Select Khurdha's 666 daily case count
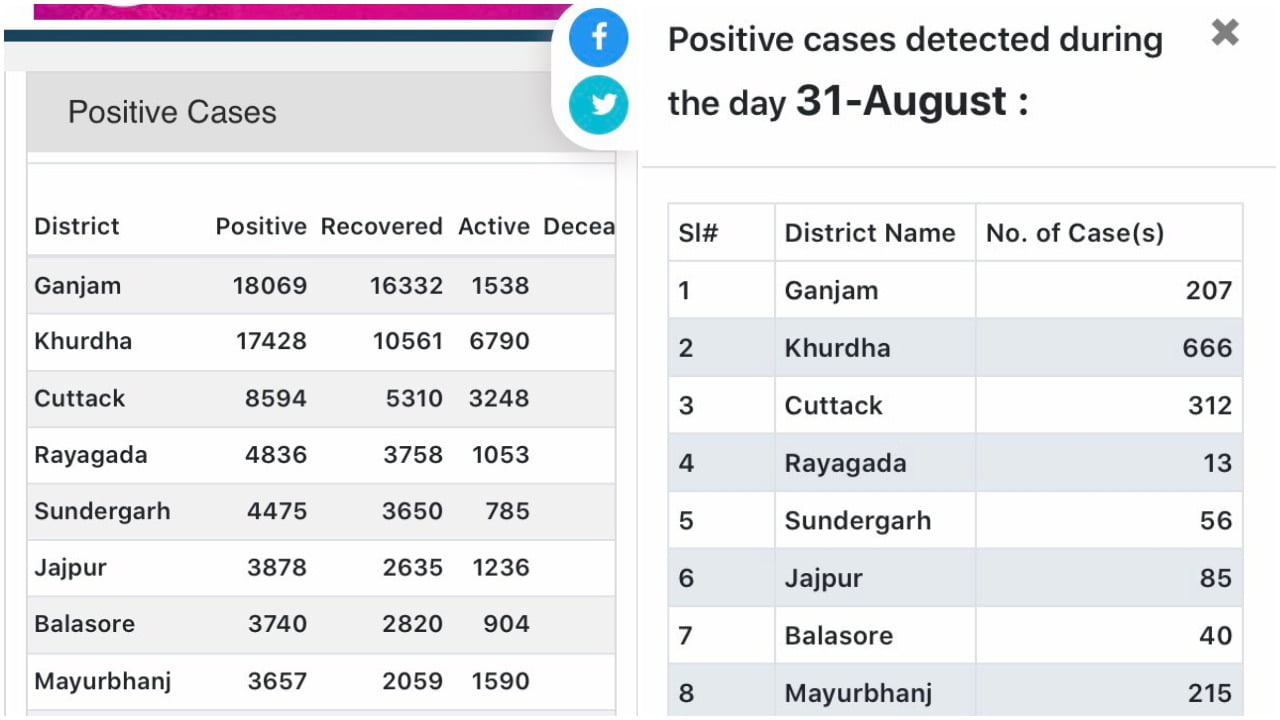1280x720 pixels. click(1207, 348)
